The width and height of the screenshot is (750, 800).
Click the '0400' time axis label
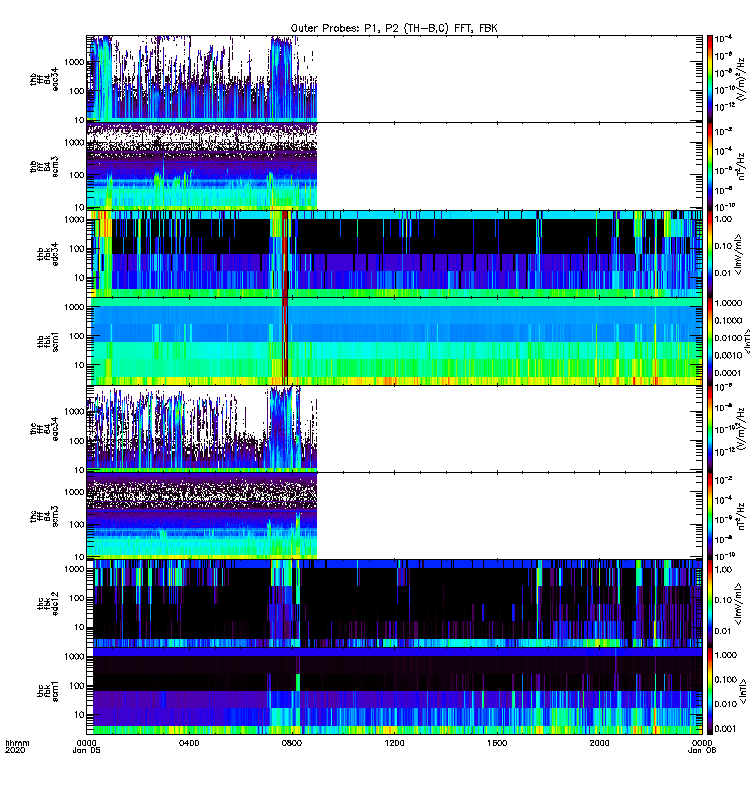pos(189,743)
